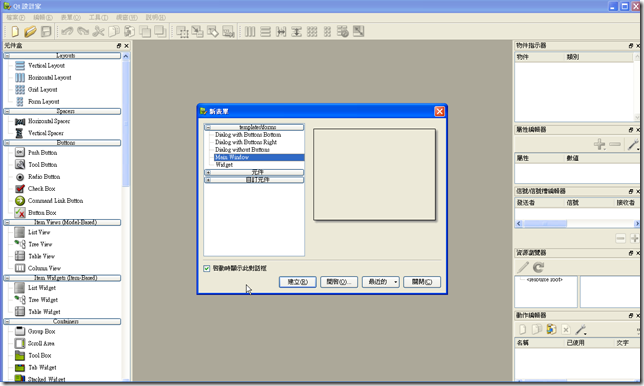Click the Lay Out in Form toolbar icon

tap(327, 31)
